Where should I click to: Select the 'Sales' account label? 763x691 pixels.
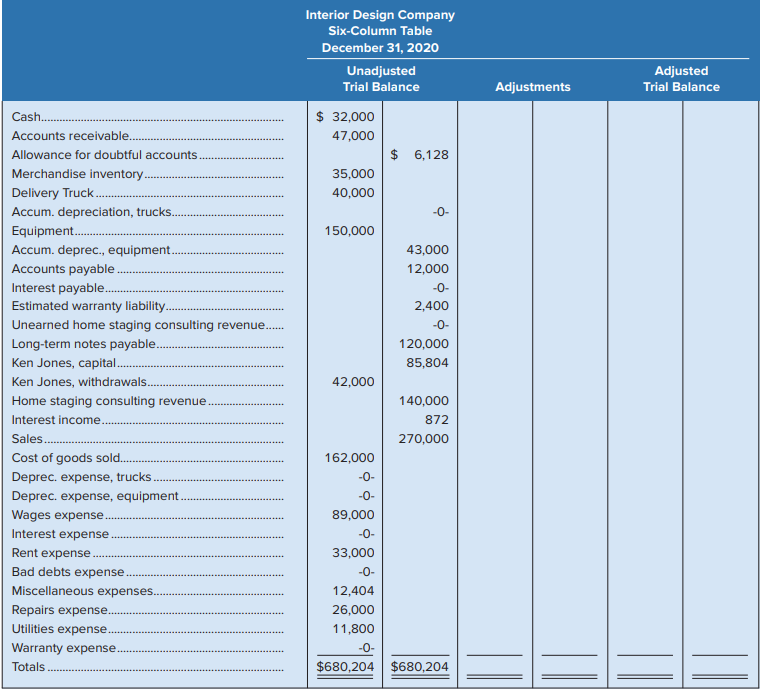[27, 438]
